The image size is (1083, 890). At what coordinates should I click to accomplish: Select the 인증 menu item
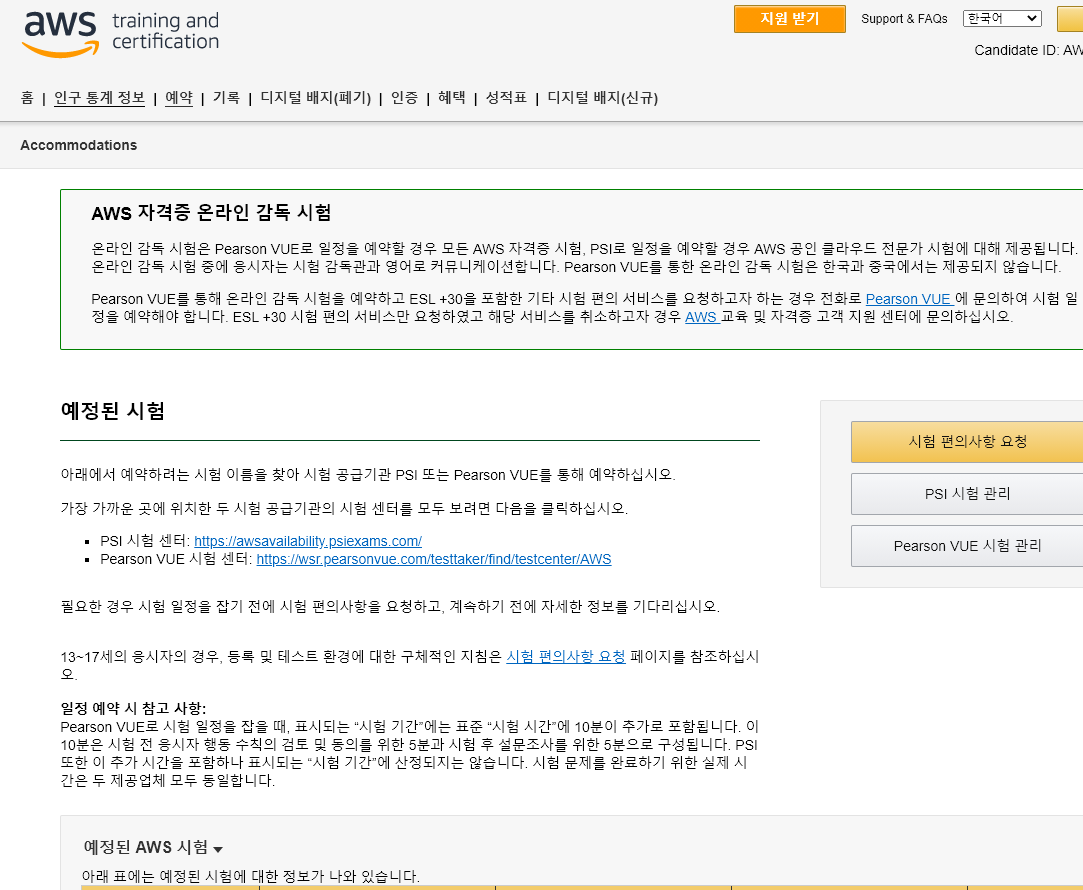point(404,98)
